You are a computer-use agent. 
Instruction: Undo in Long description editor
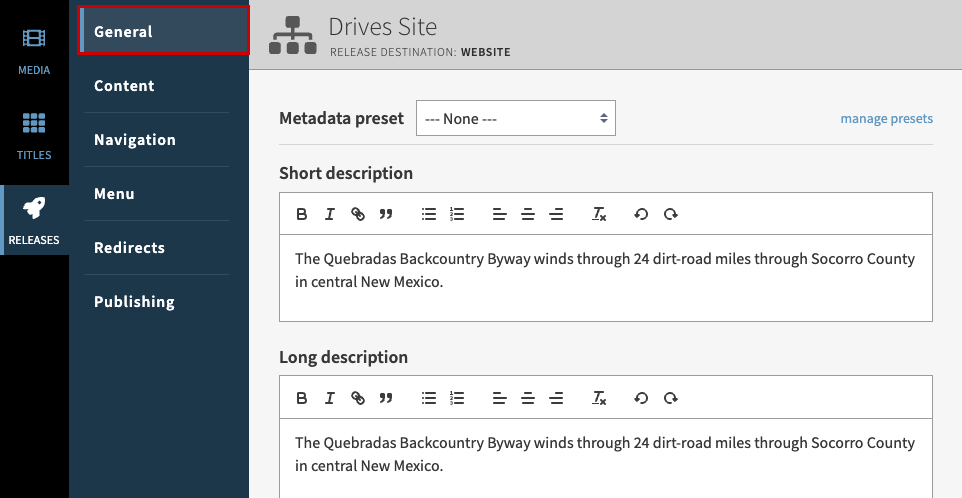[641, 398]
